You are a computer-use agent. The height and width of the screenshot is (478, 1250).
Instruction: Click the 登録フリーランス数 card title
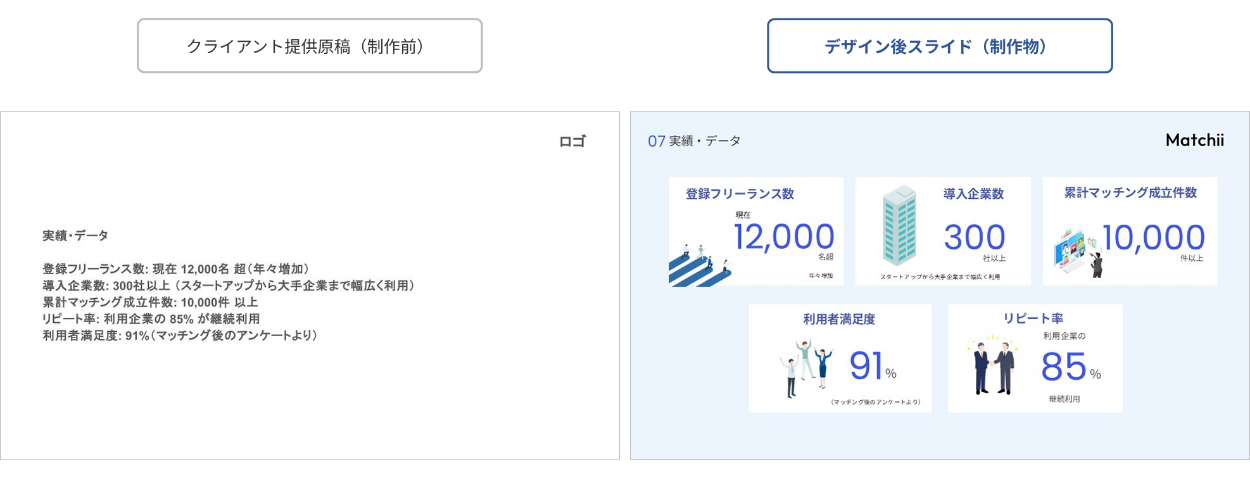(x=740, y=194)
